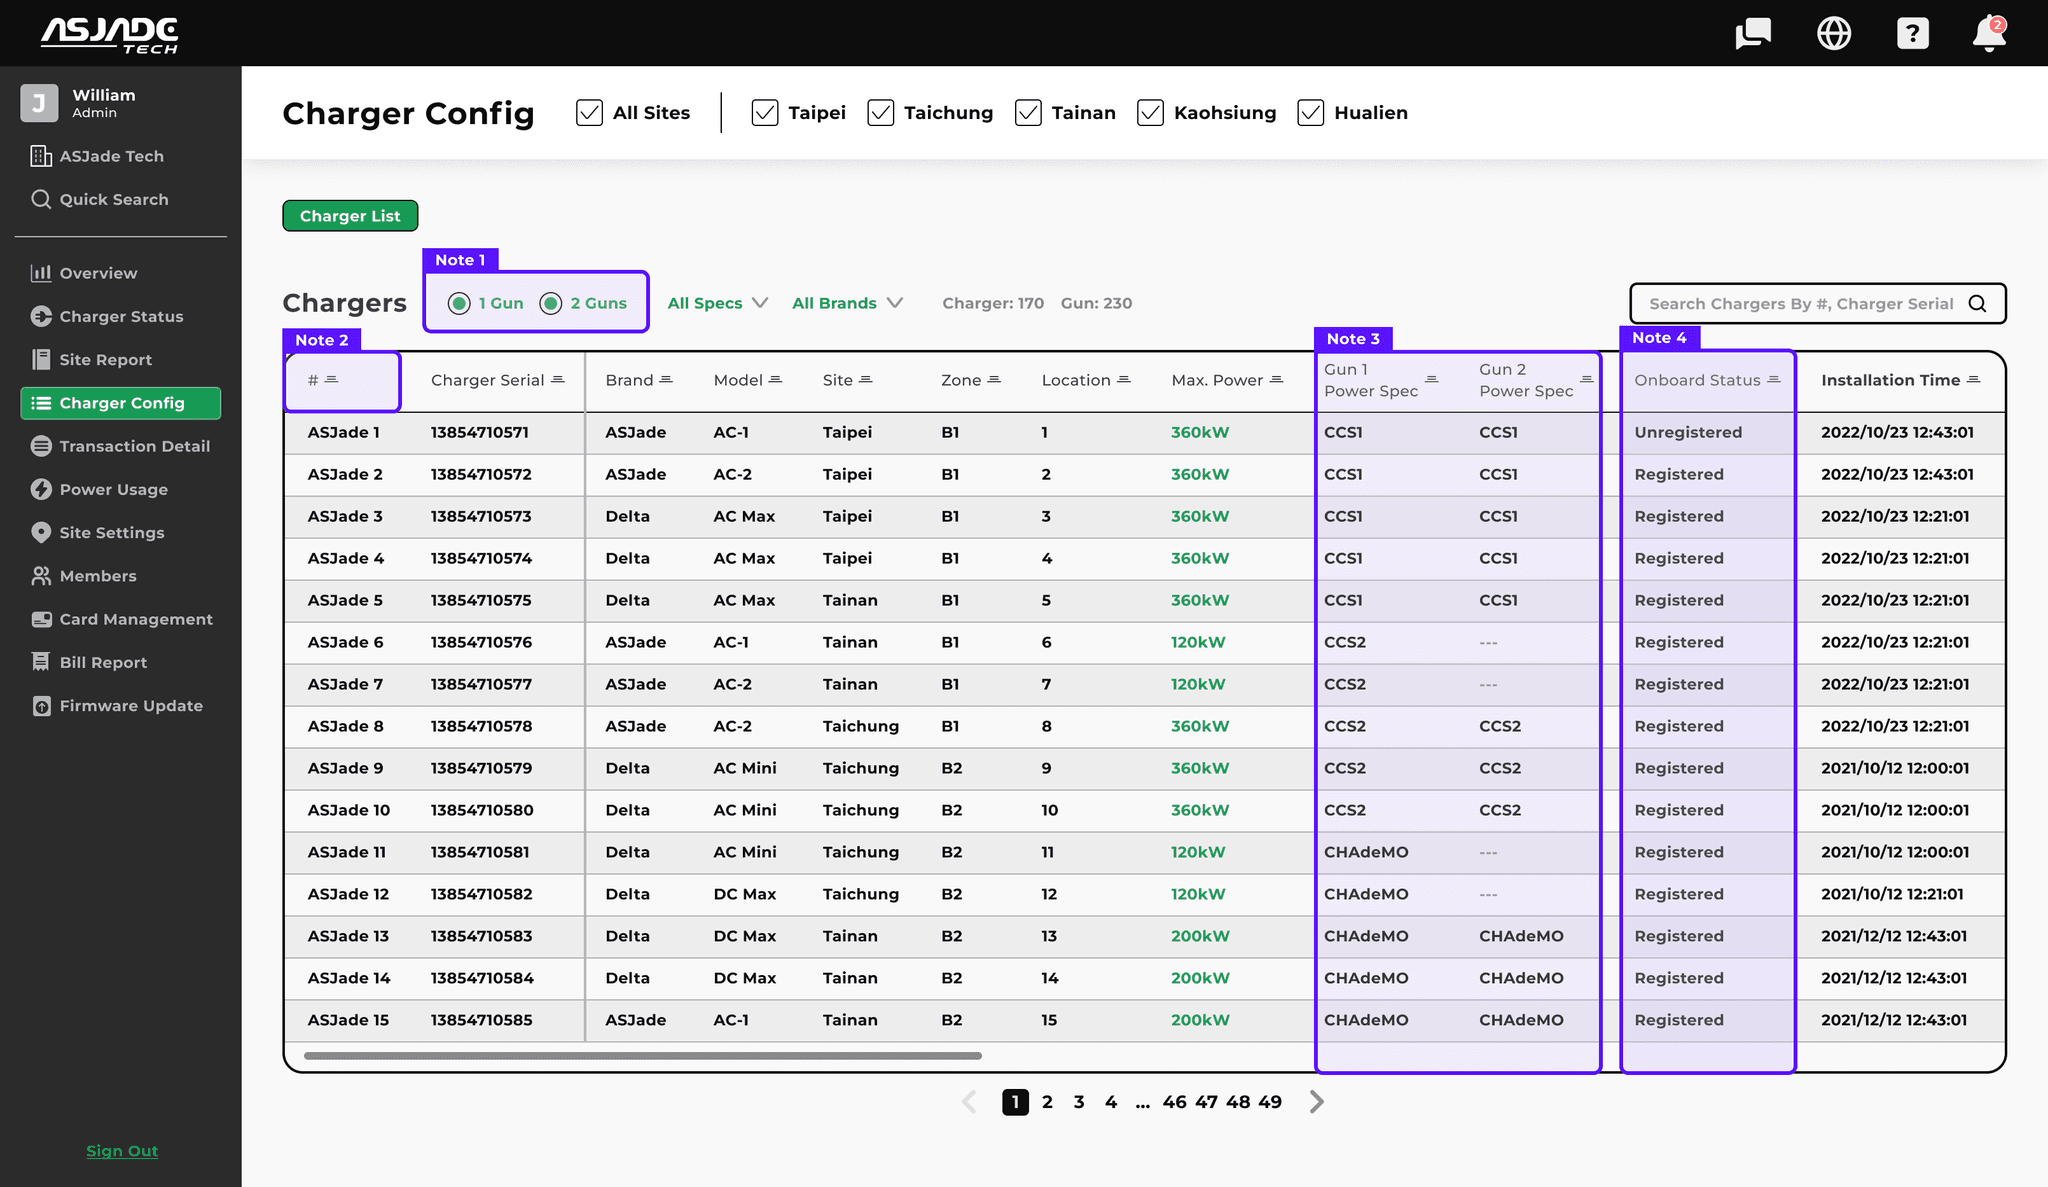
Task: Click the Search Chargers input field
Action: click(x=1800, y=304)
